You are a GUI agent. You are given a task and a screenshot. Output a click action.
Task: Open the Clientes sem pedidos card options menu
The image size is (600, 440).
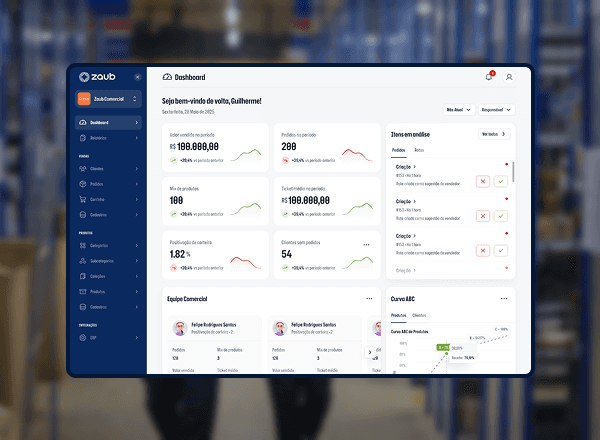pyautogui.click(x=366, y=244)
